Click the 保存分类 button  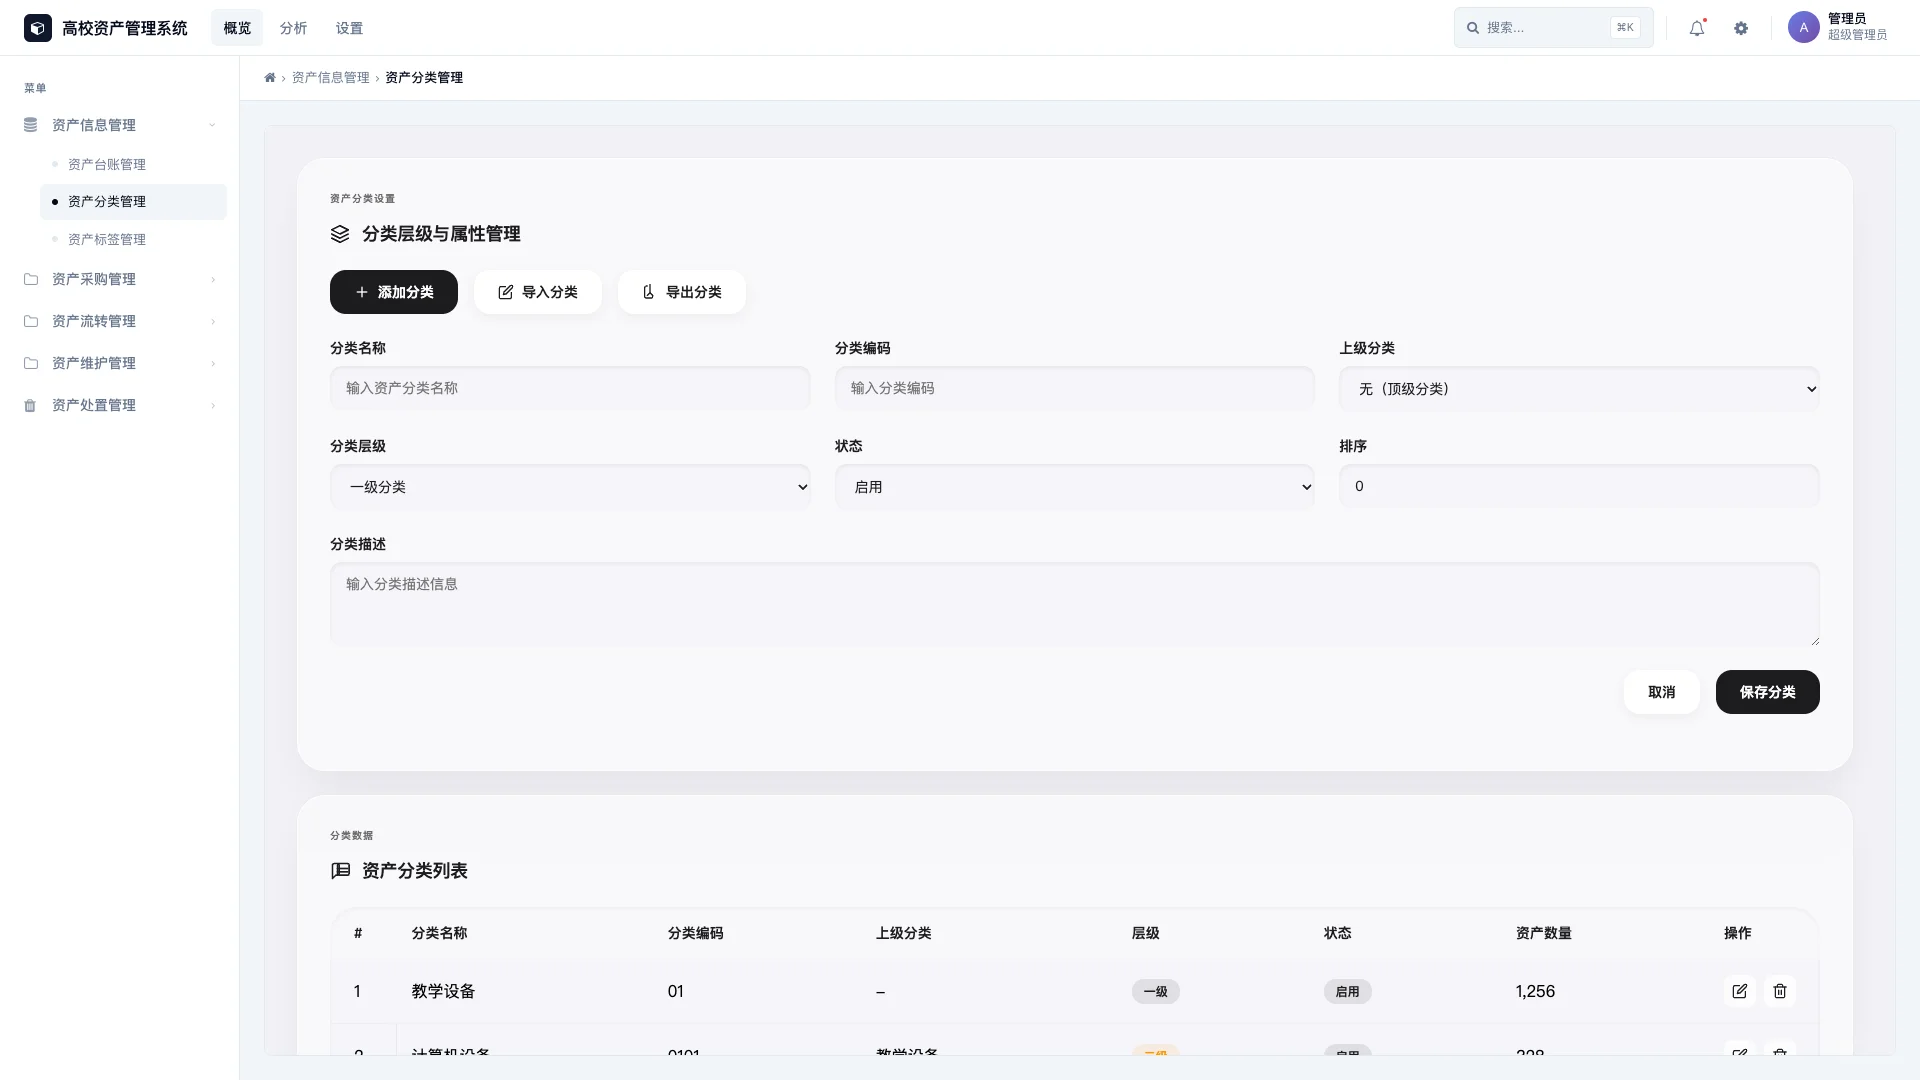[1767, 692]
